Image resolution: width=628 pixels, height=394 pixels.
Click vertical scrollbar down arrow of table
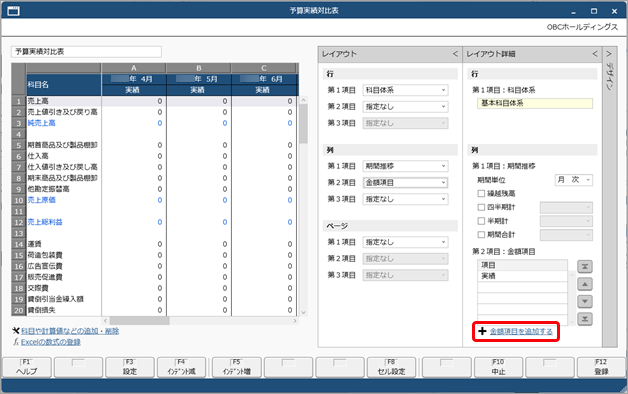click(303, 313)
